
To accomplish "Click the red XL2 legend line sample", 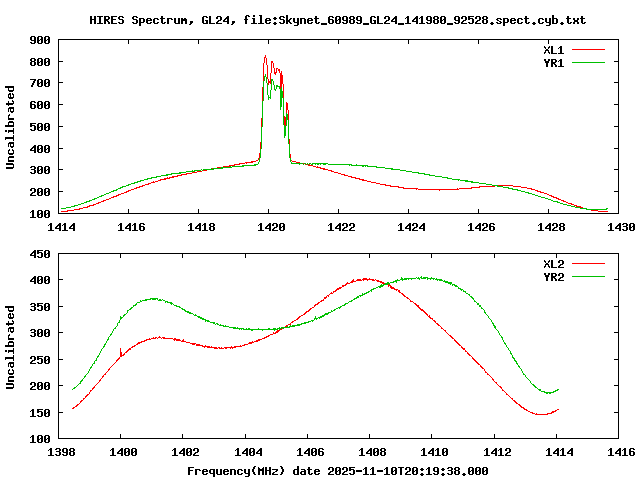I will 588,264.
